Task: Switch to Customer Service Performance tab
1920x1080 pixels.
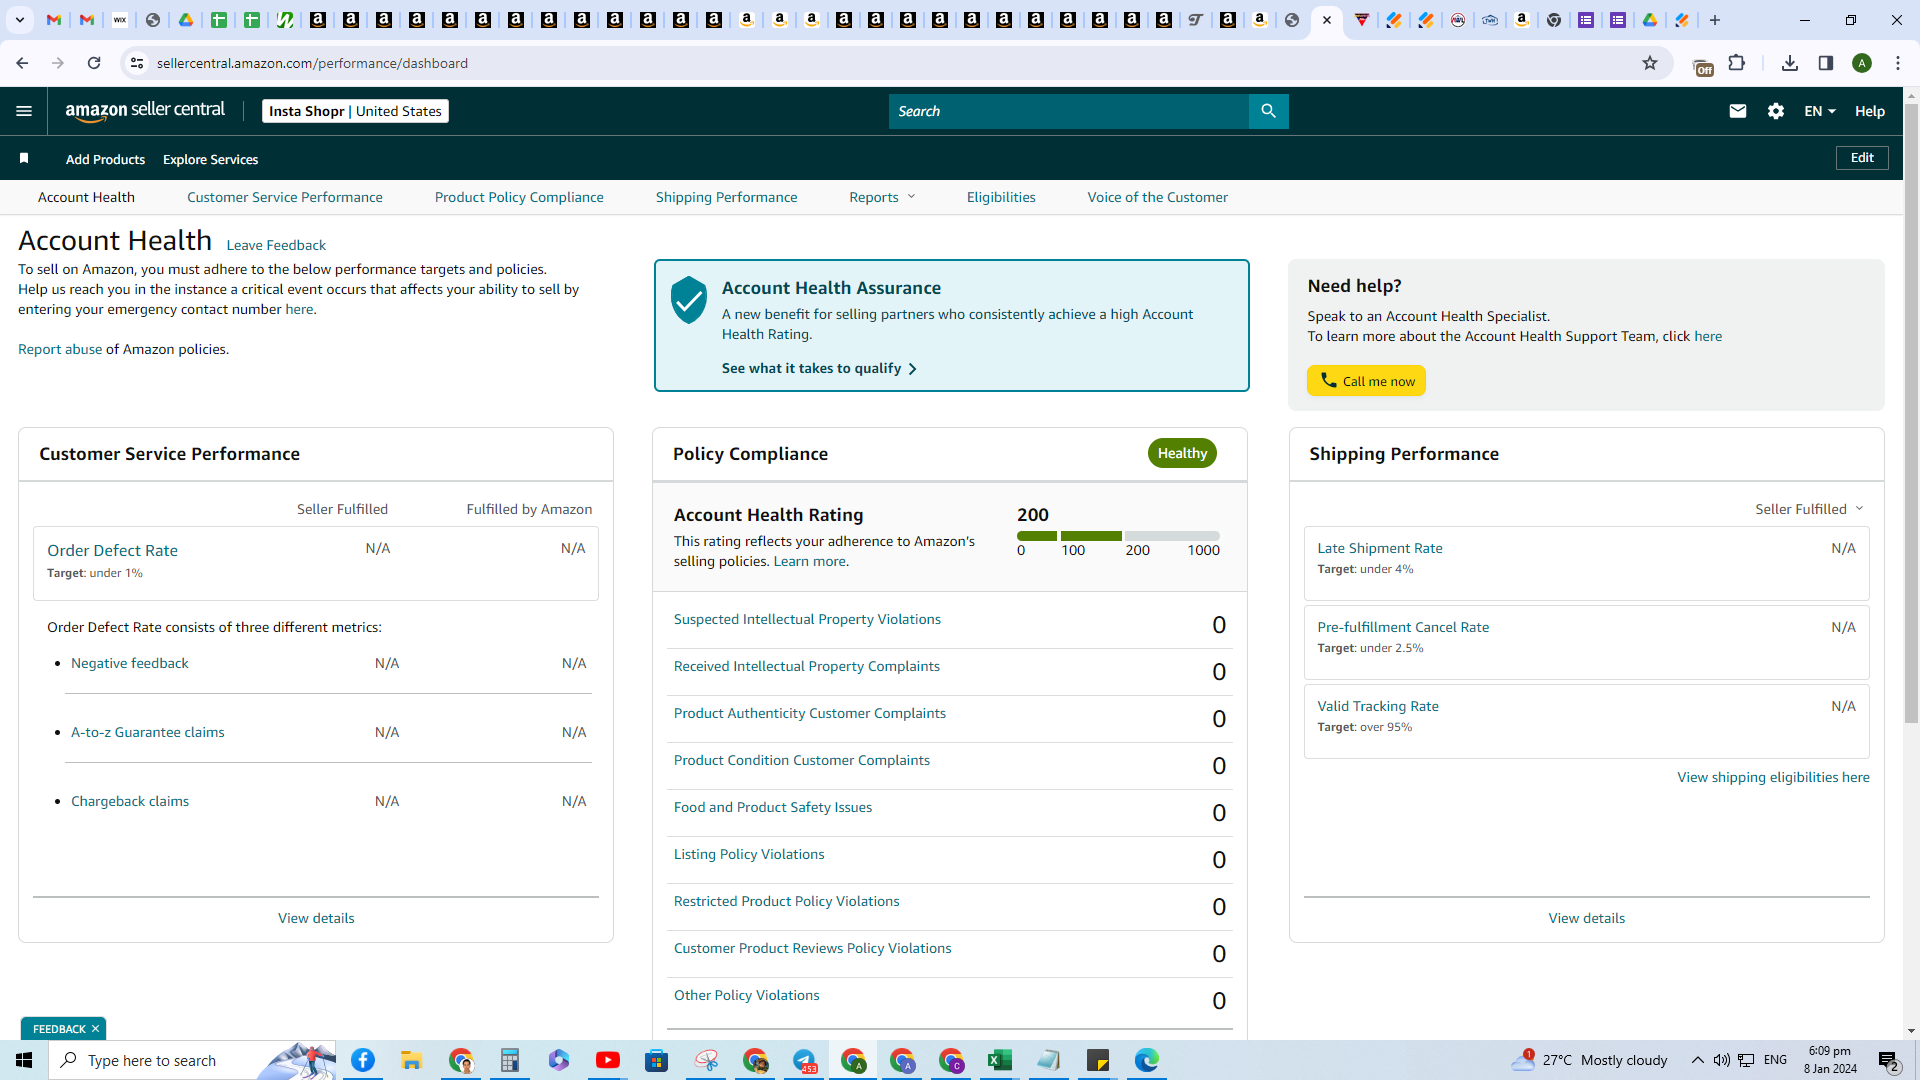Action: coord(285,197)
